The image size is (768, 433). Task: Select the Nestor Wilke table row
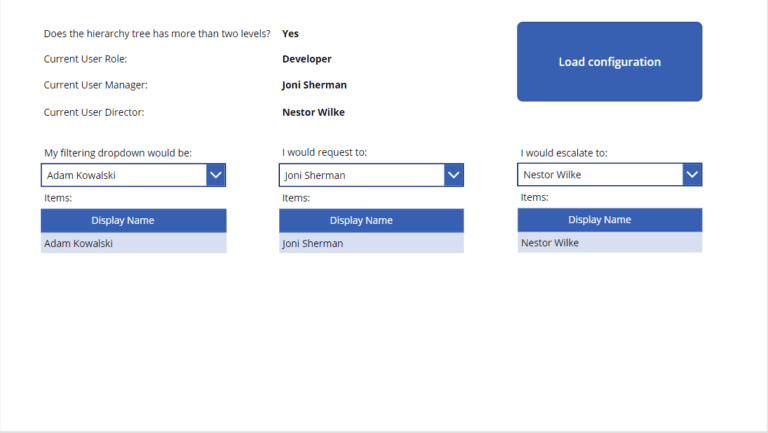[x=609, y=242]
